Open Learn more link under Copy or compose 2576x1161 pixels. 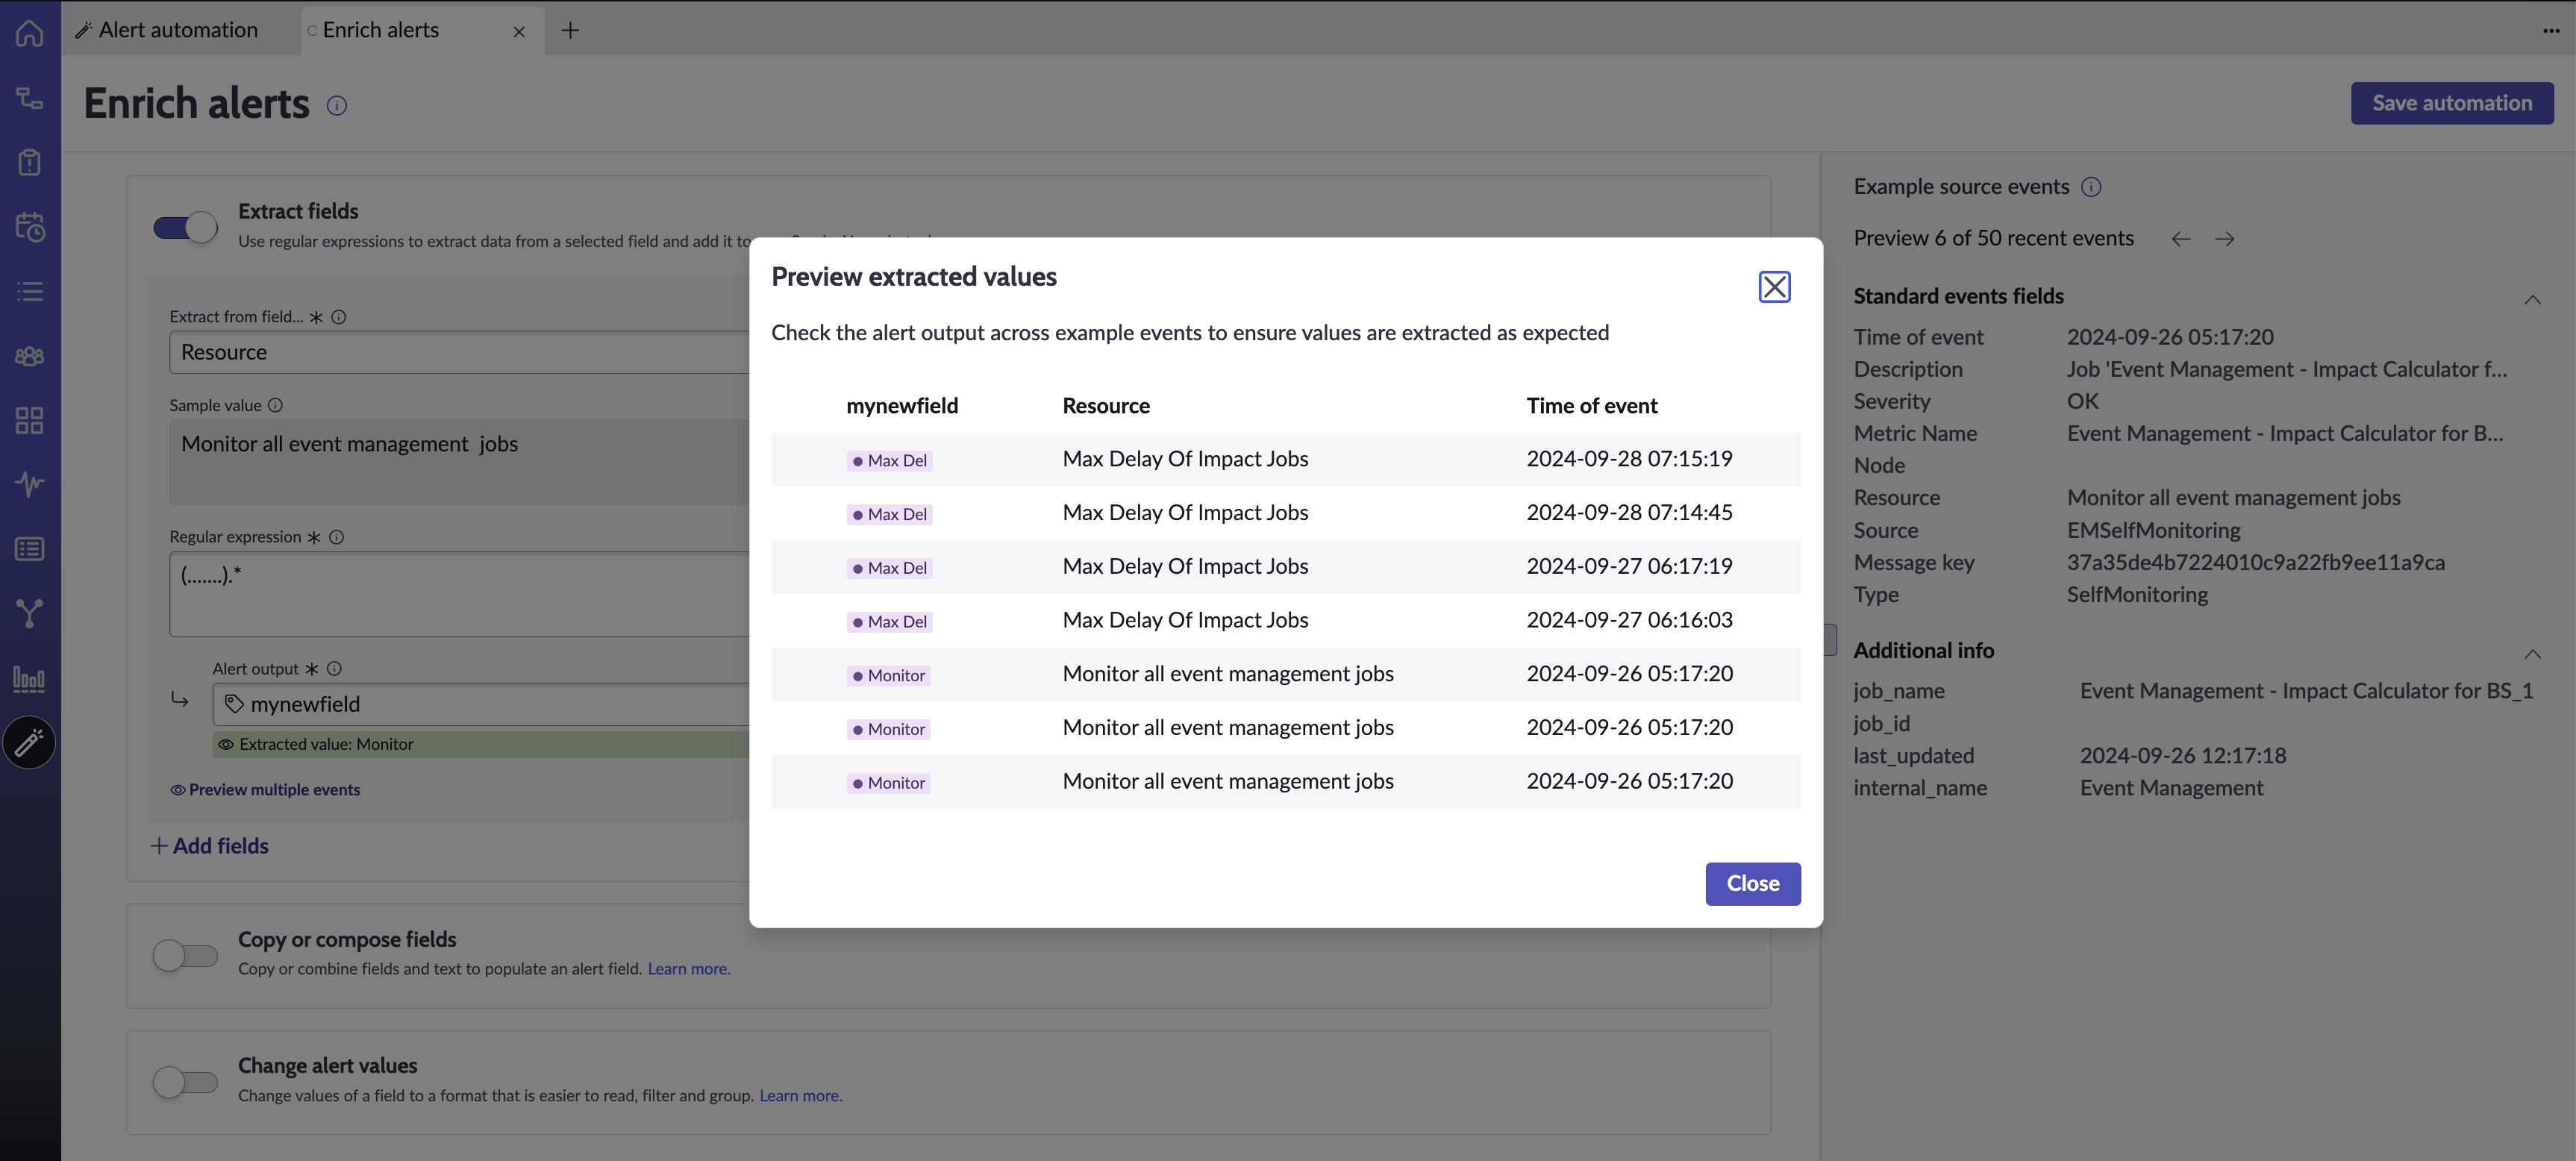[689, 969]
